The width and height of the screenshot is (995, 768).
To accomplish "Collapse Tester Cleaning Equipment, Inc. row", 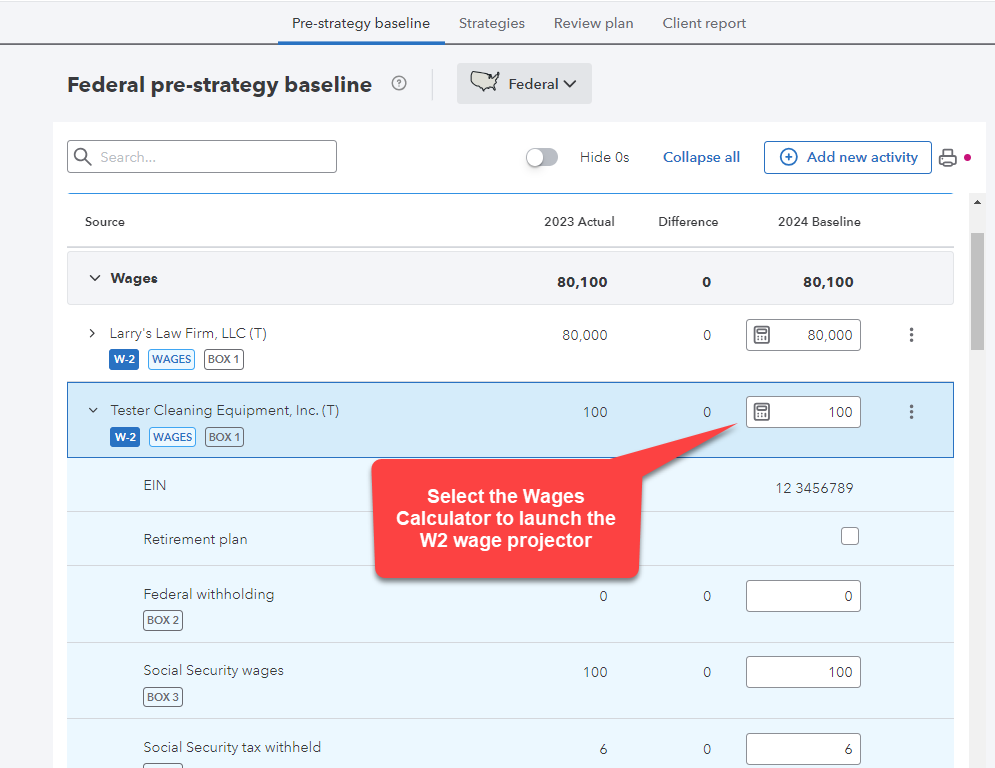I will tap(93, 410).
